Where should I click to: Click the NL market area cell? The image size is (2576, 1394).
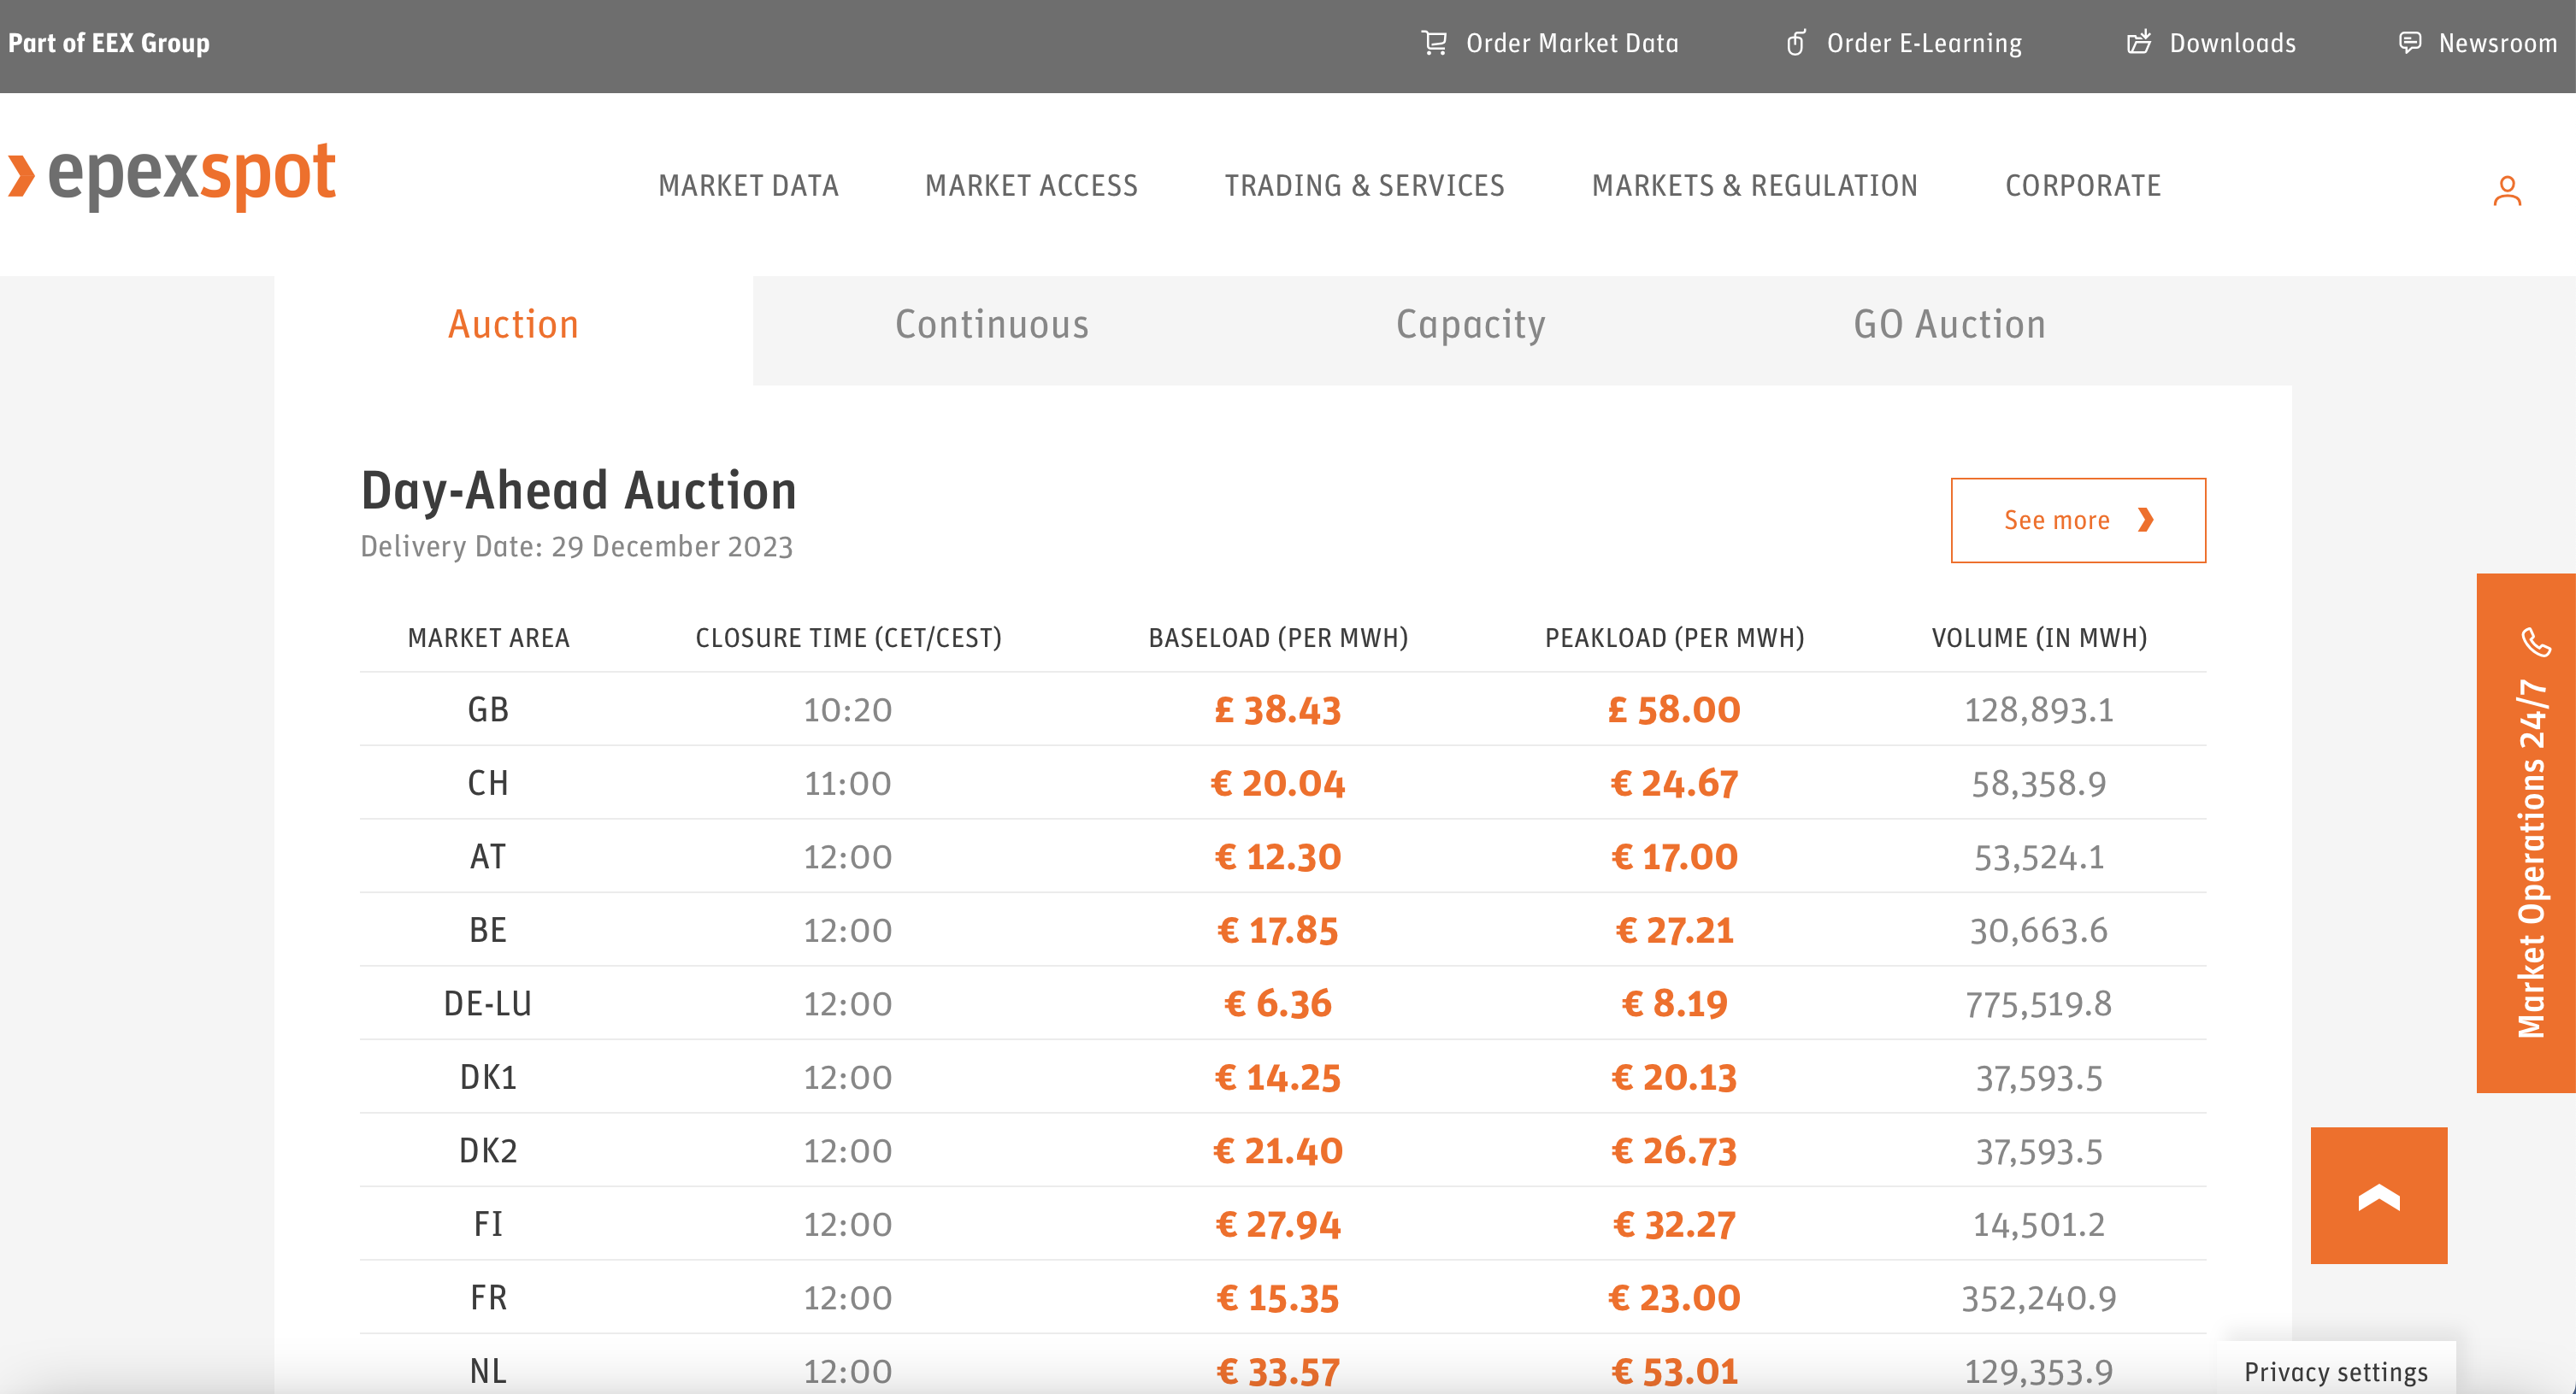[488, 1371]
